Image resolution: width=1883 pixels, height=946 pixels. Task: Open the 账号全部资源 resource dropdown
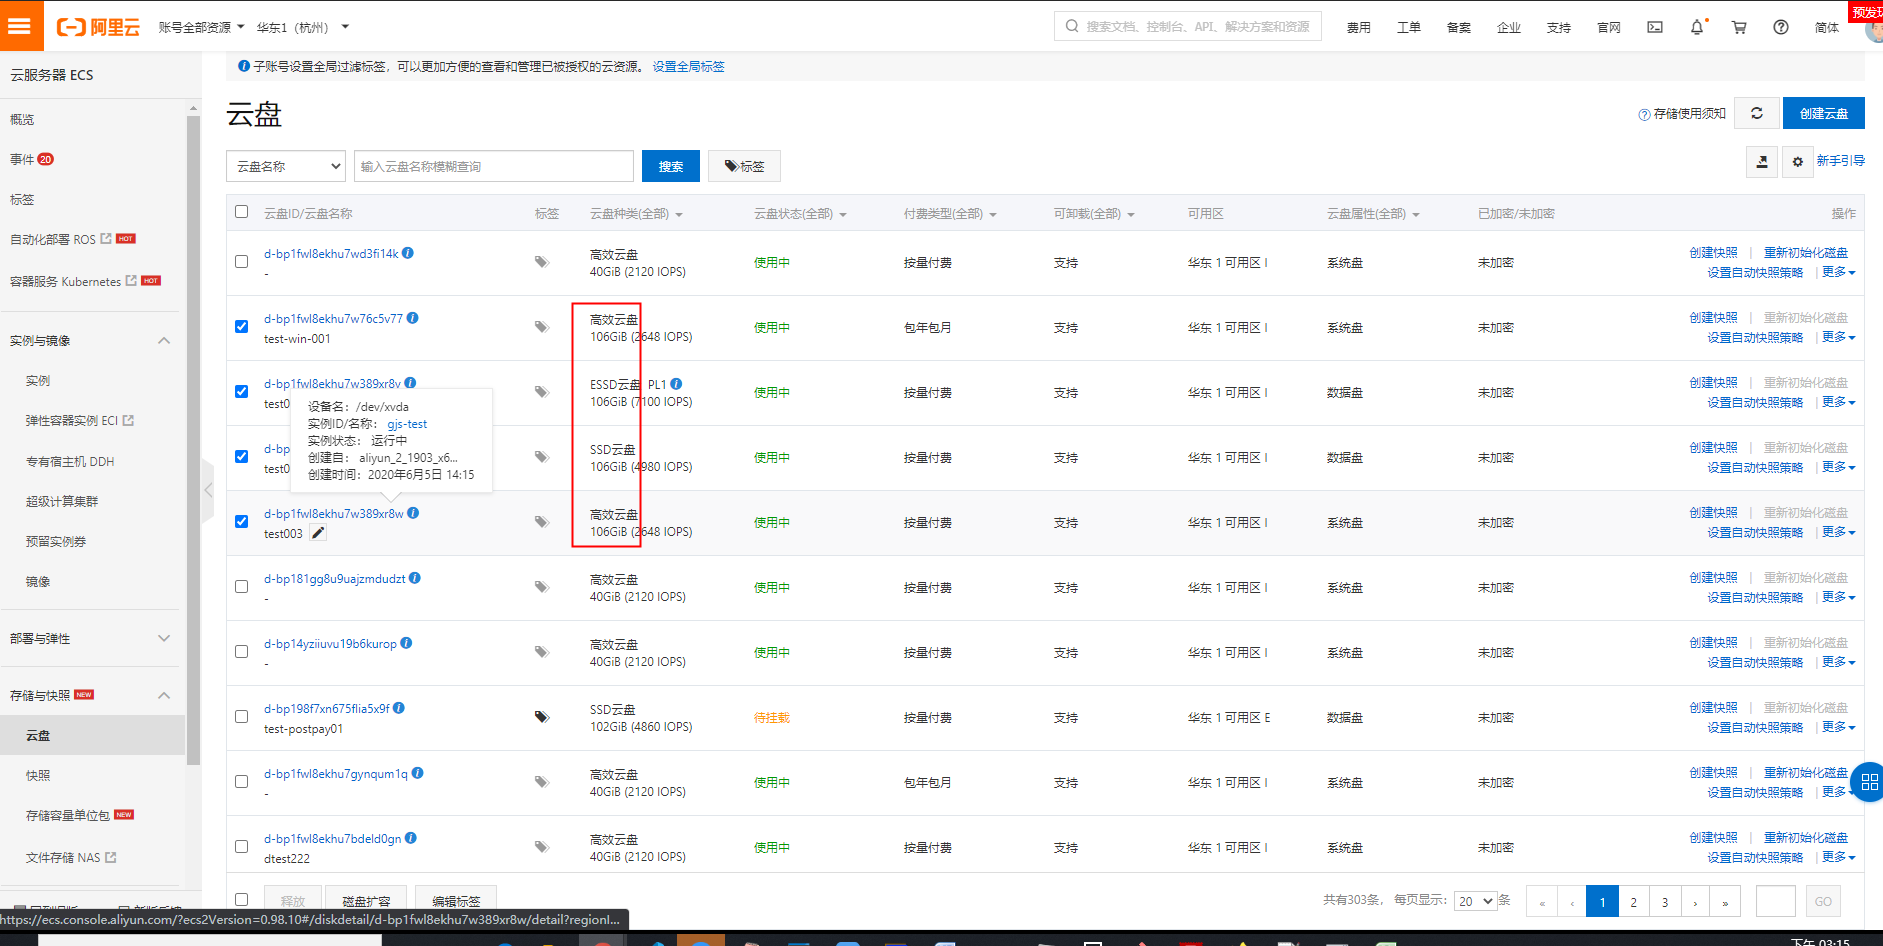pyautogui.click(x=201, y=27)
